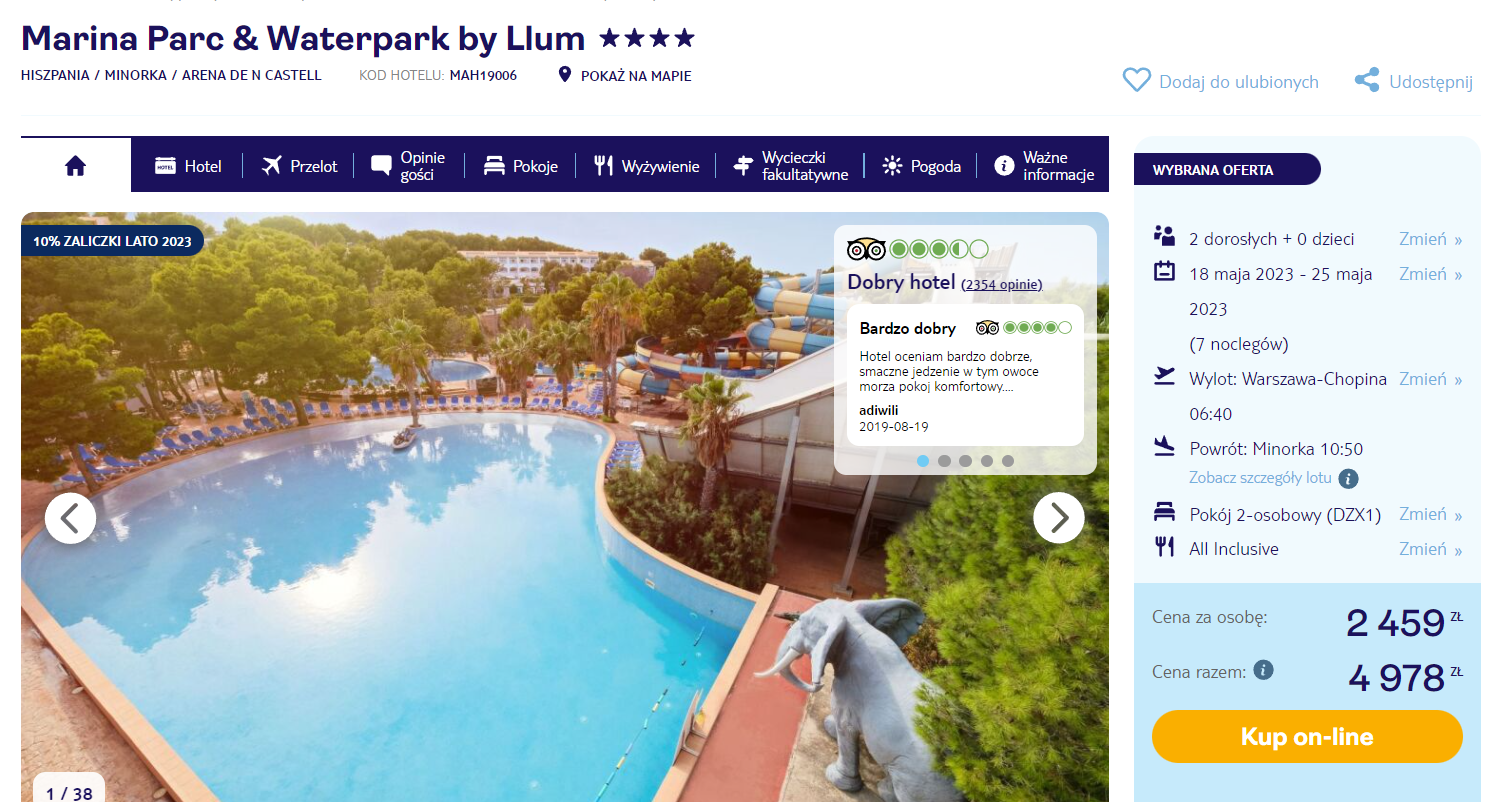Image resolution: width=1485 pixels, height=802 pixels.
Task: Click map pin icon Pokaż na mapie
Action: (564, 75)
